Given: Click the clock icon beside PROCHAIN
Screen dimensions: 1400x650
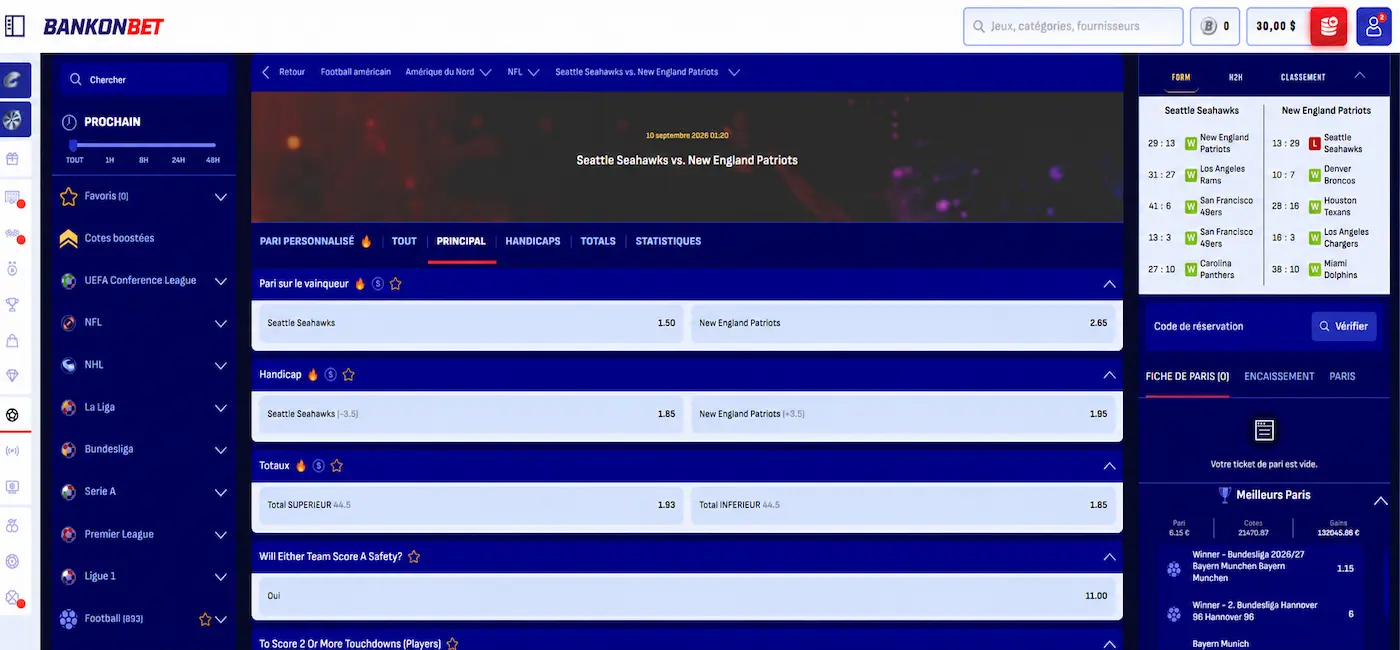Looking at the screenshot, I should point(69,122).
